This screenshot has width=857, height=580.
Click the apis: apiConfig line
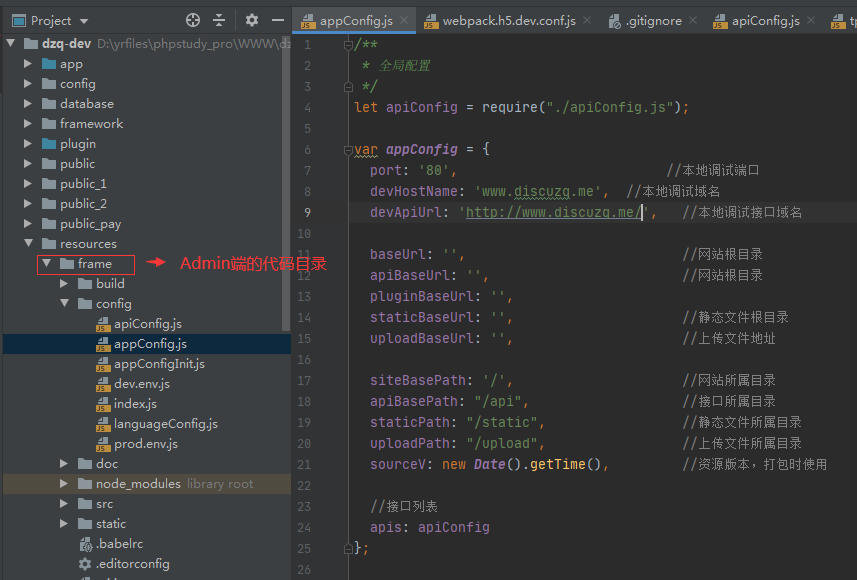click(x=430, y=528)
